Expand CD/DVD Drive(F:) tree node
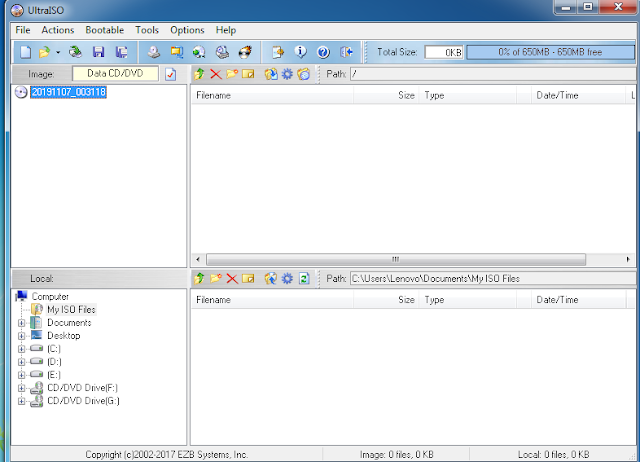This screenshot has height=462, width=640. coord(22,388)
